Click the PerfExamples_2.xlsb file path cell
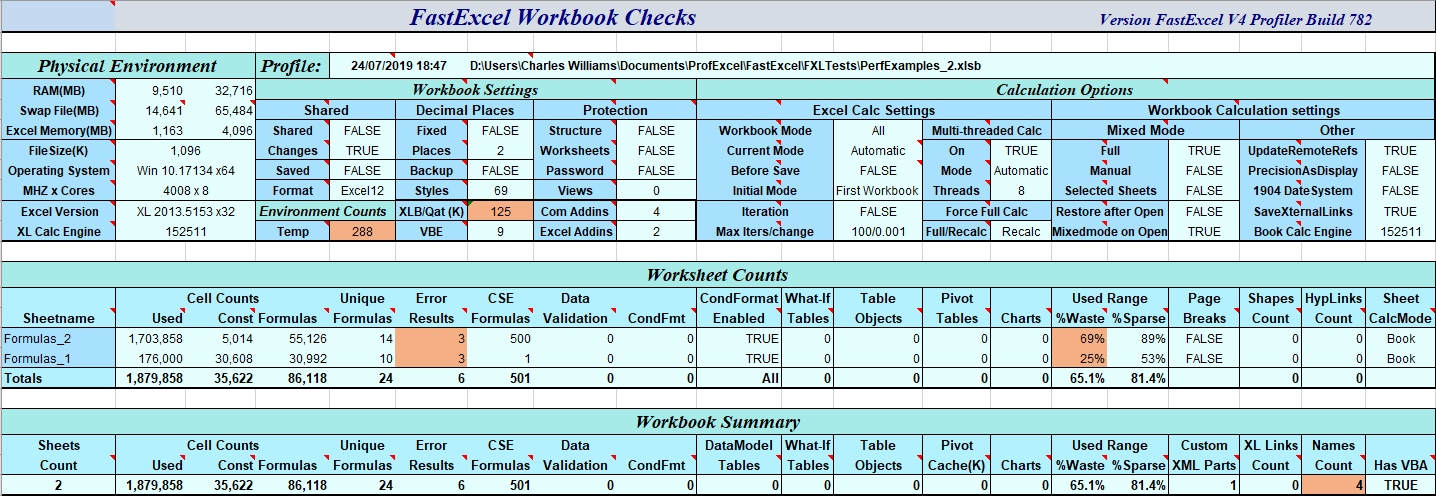 click(x=724, y=66)
